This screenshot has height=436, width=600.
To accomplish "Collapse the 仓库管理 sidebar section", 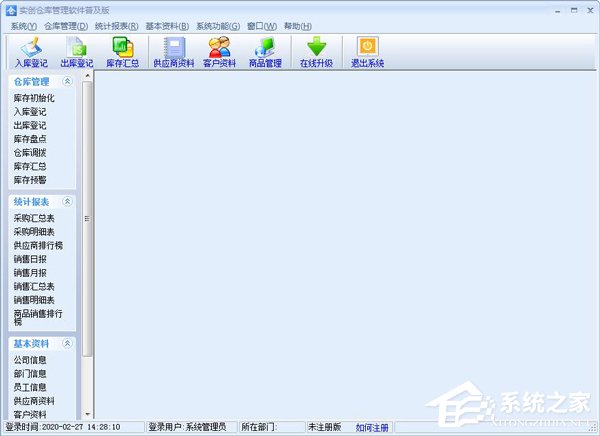I will click(67, 81).
